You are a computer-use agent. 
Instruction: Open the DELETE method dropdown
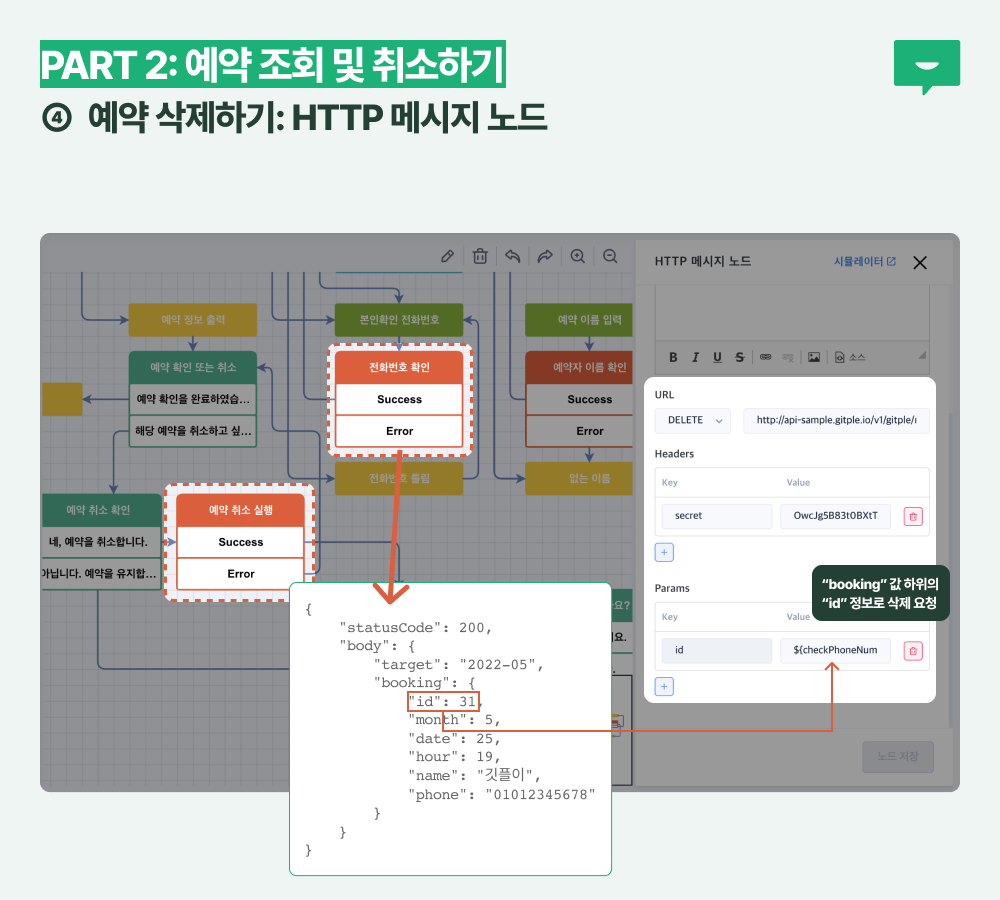click(692, 421)
